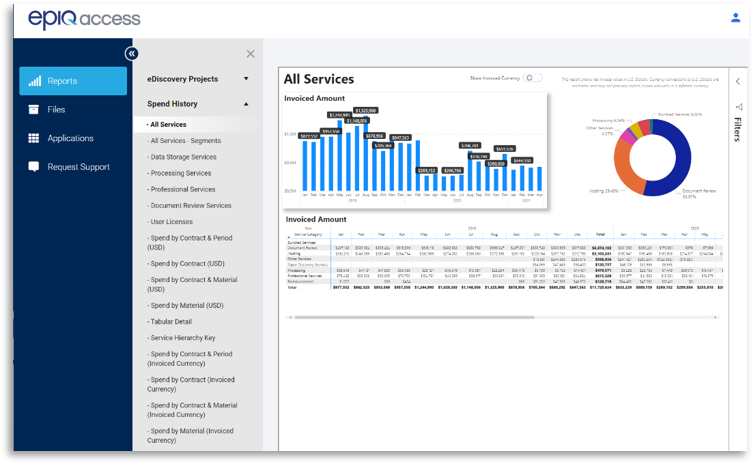753x464 pixels.
Task: Click the $444,550 bar label
Action: (x=522, y=160)
